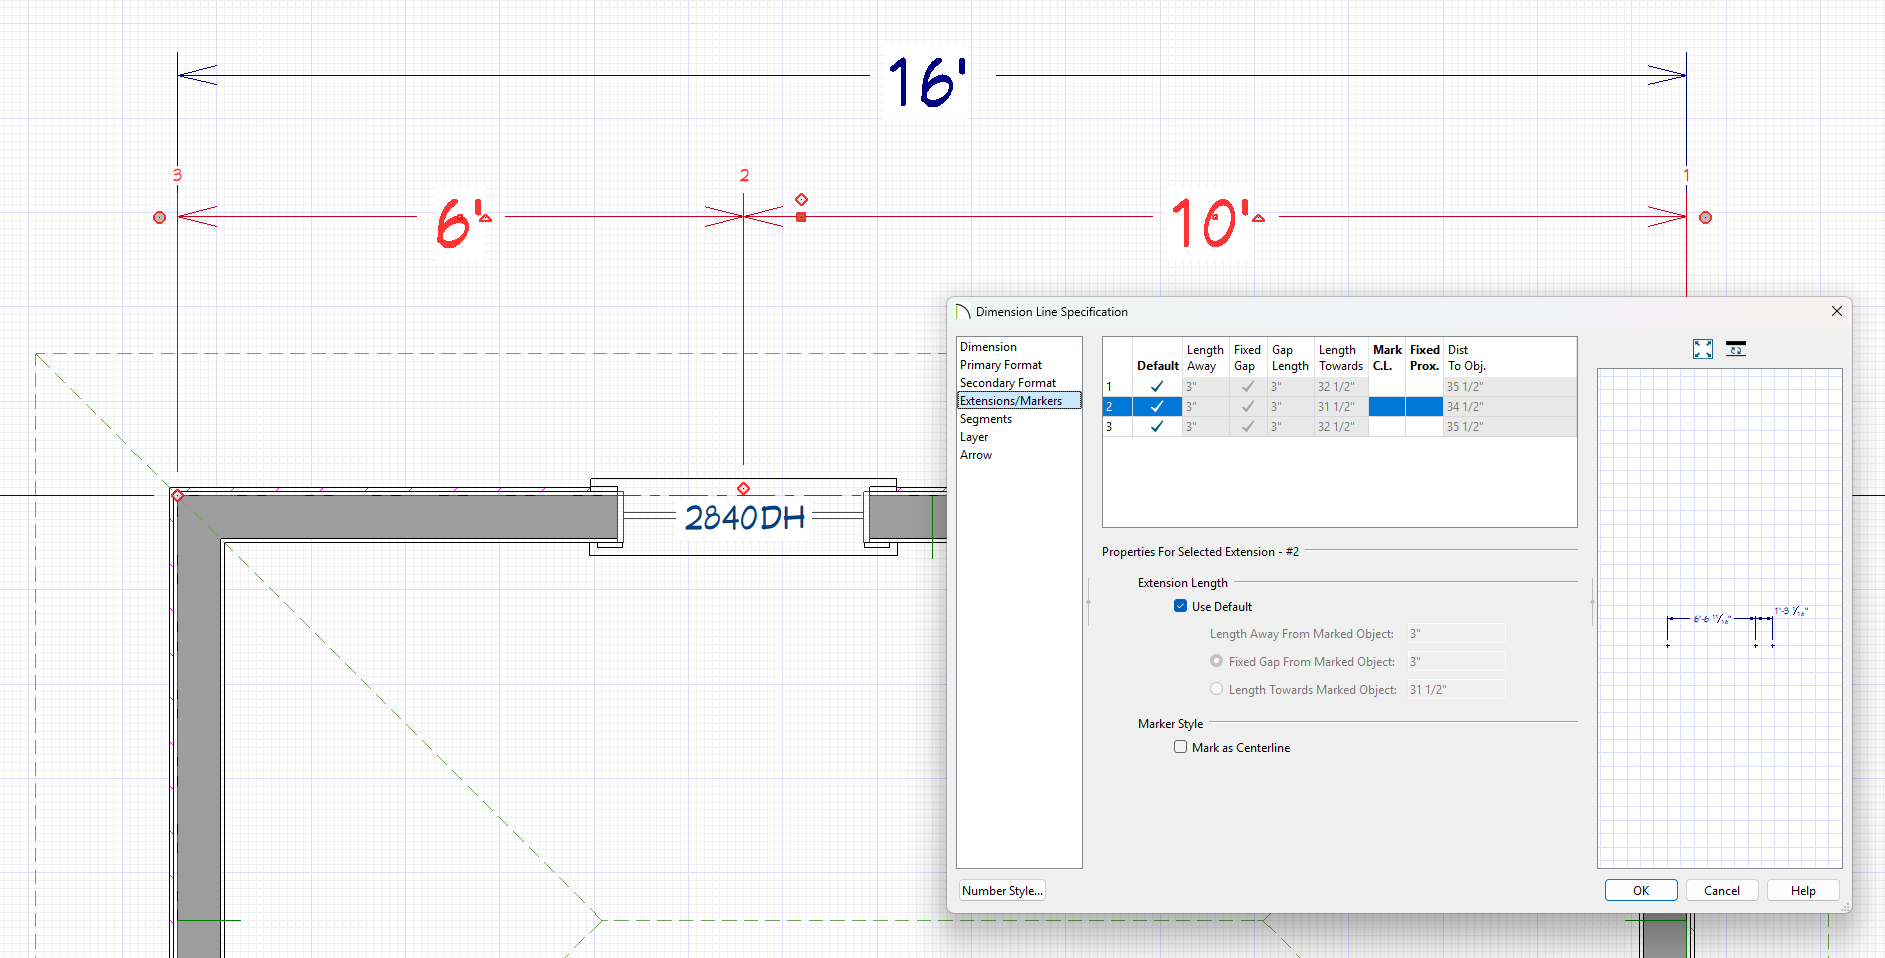The height and width of the screenshot is (958, 1885).
Task: Go to the Arrow panel
Action: pyautogui.click(x=976, y=455)
